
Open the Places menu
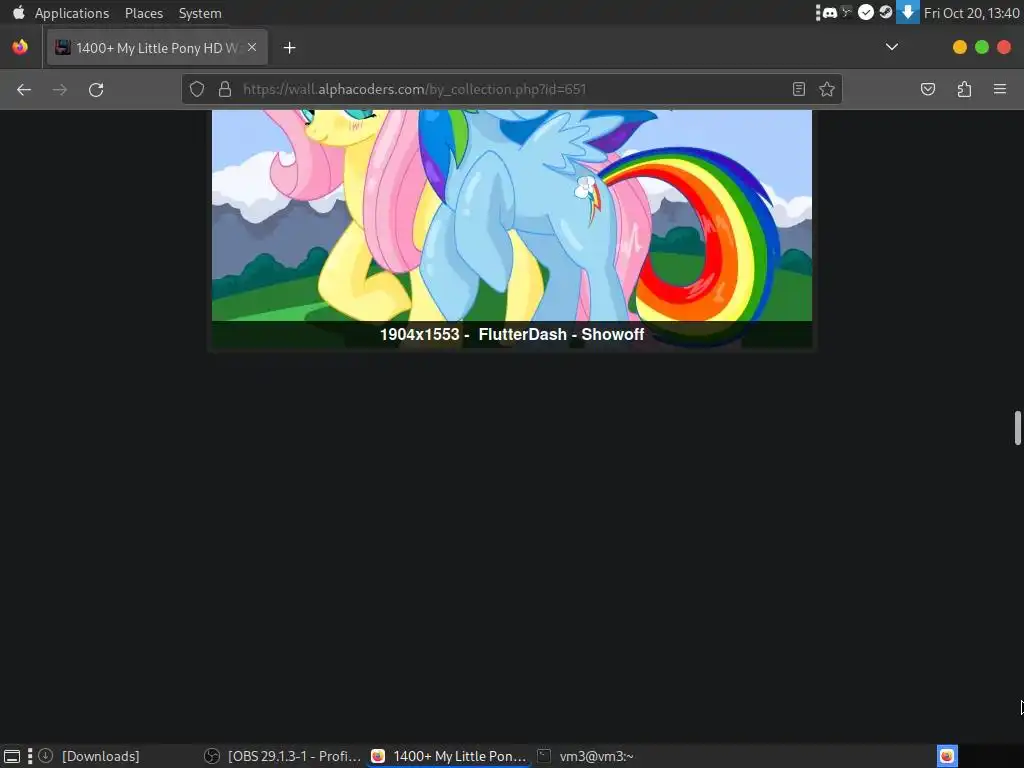pyautogui.click(x=144, y=13)
